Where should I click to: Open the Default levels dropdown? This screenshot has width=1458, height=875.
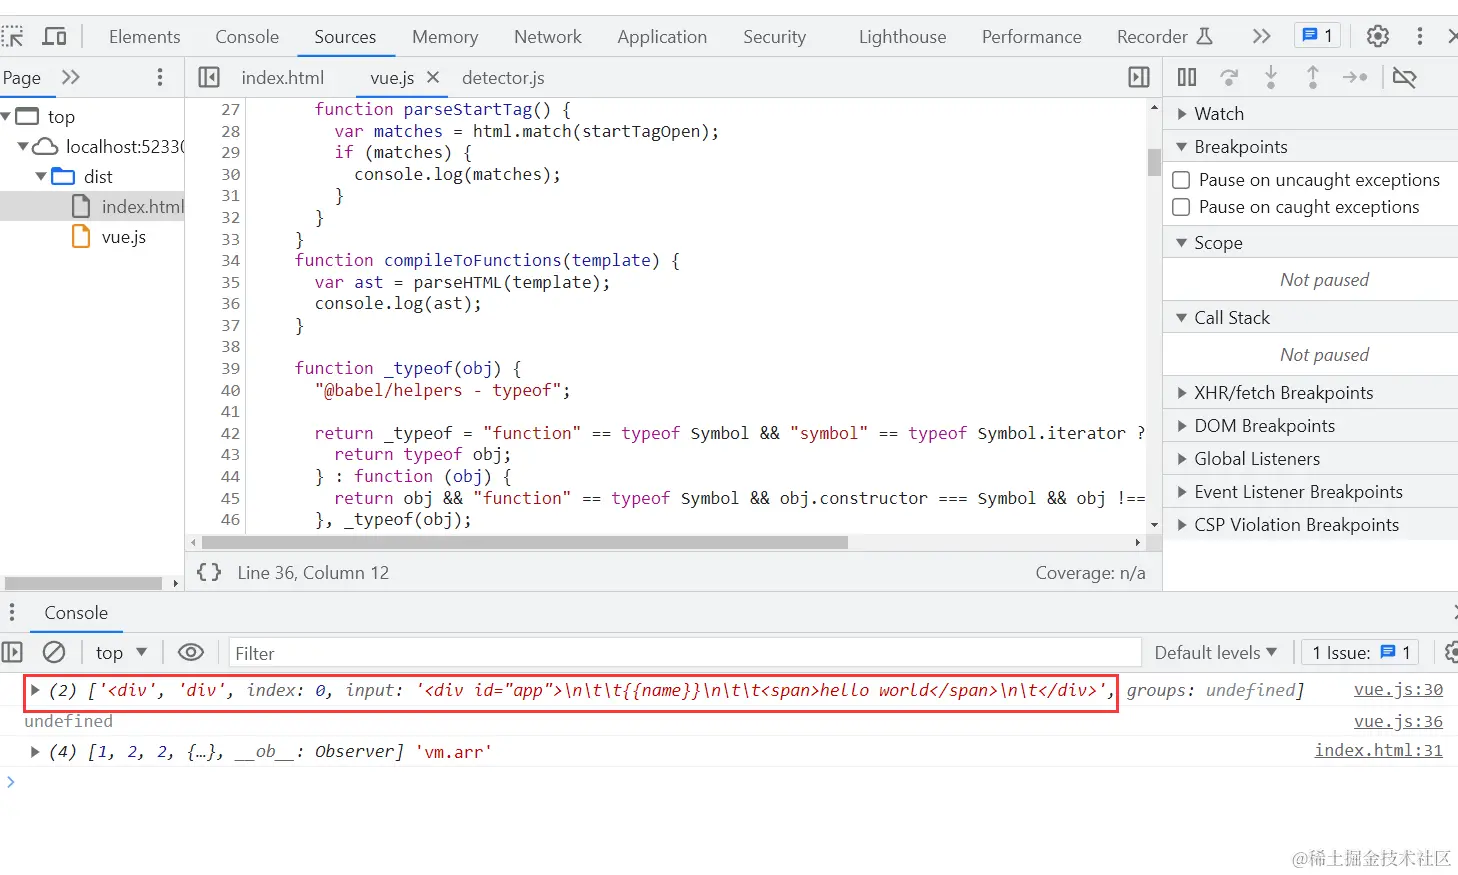coord(1216,652)
